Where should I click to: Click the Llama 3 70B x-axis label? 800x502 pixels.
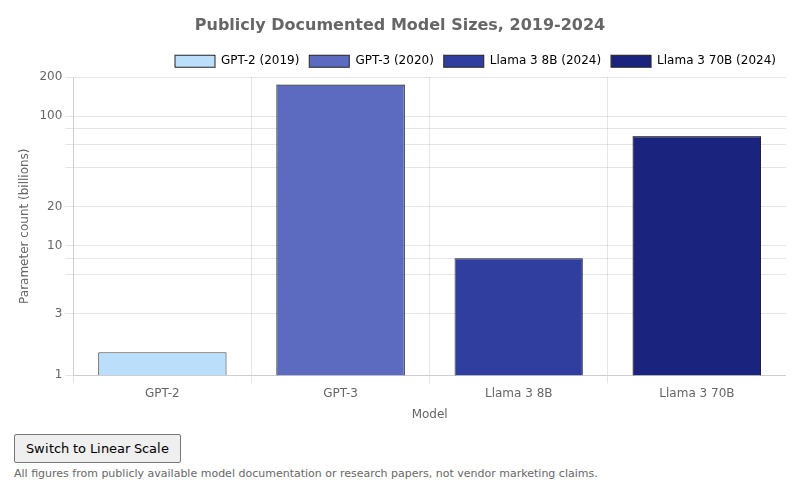coord(696,393)
